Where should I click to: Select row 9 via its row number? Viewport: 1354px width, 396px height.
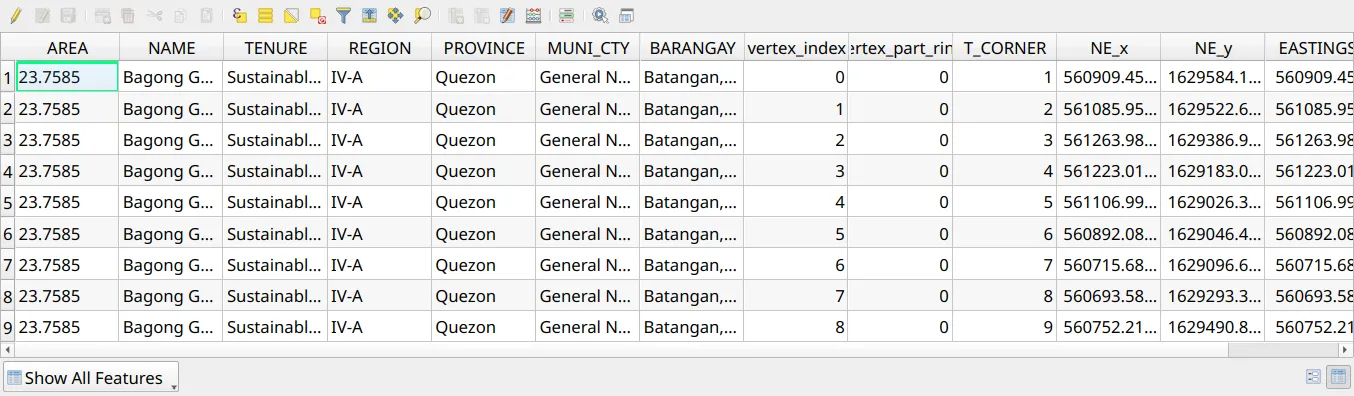(x=8, y=327)
